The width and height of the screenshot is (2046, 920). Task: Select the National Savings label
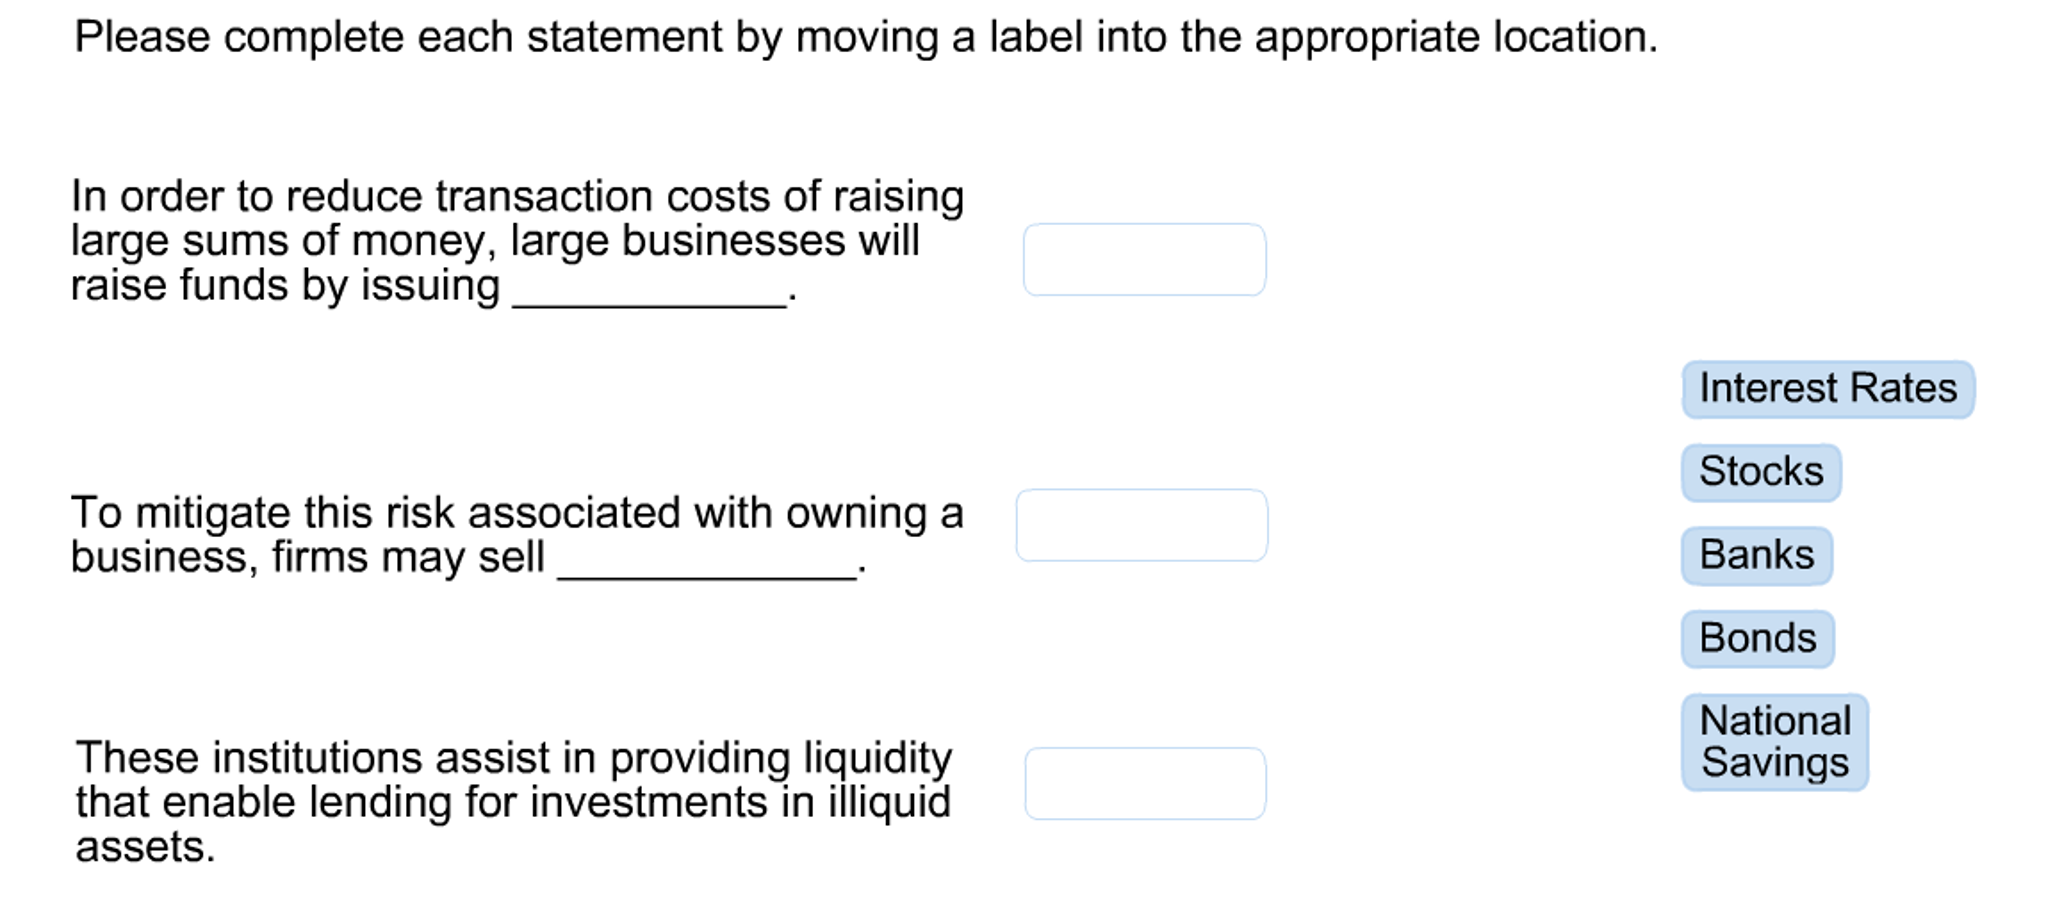1775,741
